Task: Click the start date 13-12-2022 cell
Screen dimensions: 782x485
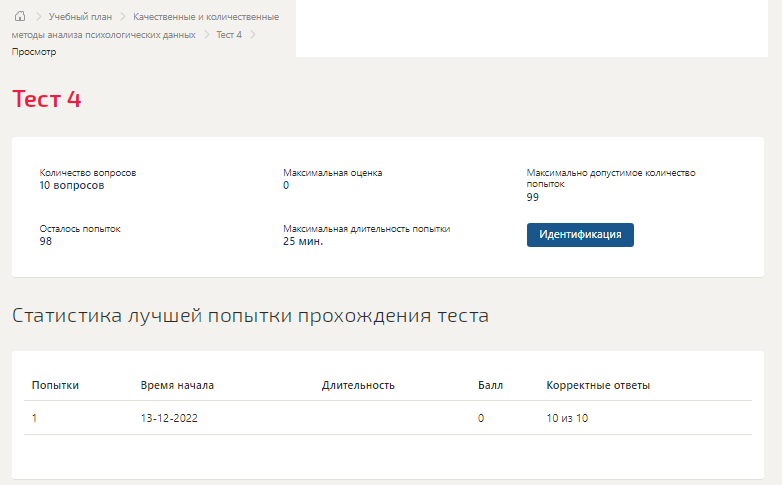Action: click(169, 418)
